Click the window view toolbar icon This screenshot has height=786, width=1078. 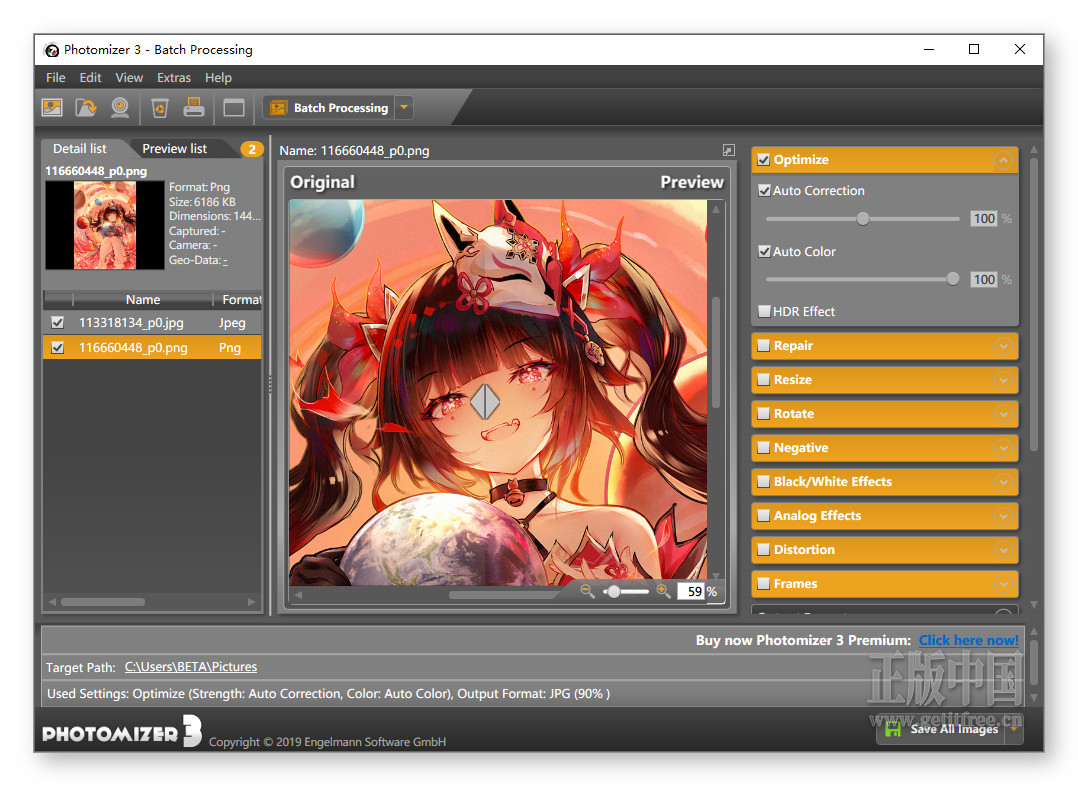pos(234,108)
